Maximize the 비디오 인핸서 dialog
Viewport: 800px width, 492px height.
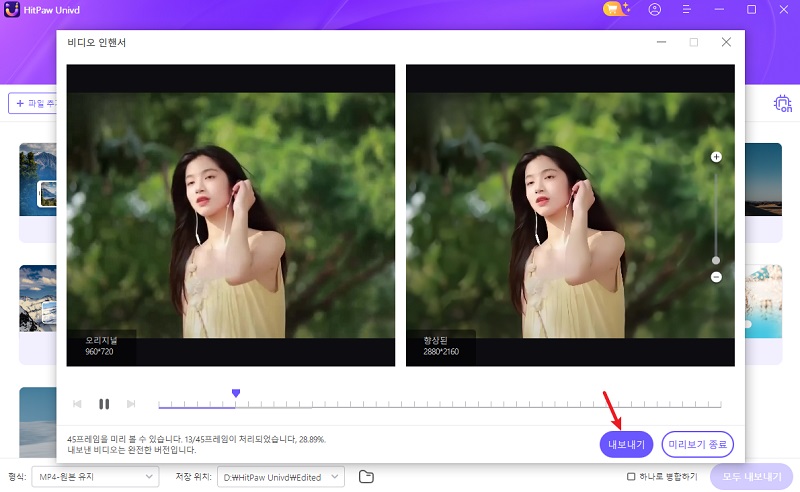point(693,42)
